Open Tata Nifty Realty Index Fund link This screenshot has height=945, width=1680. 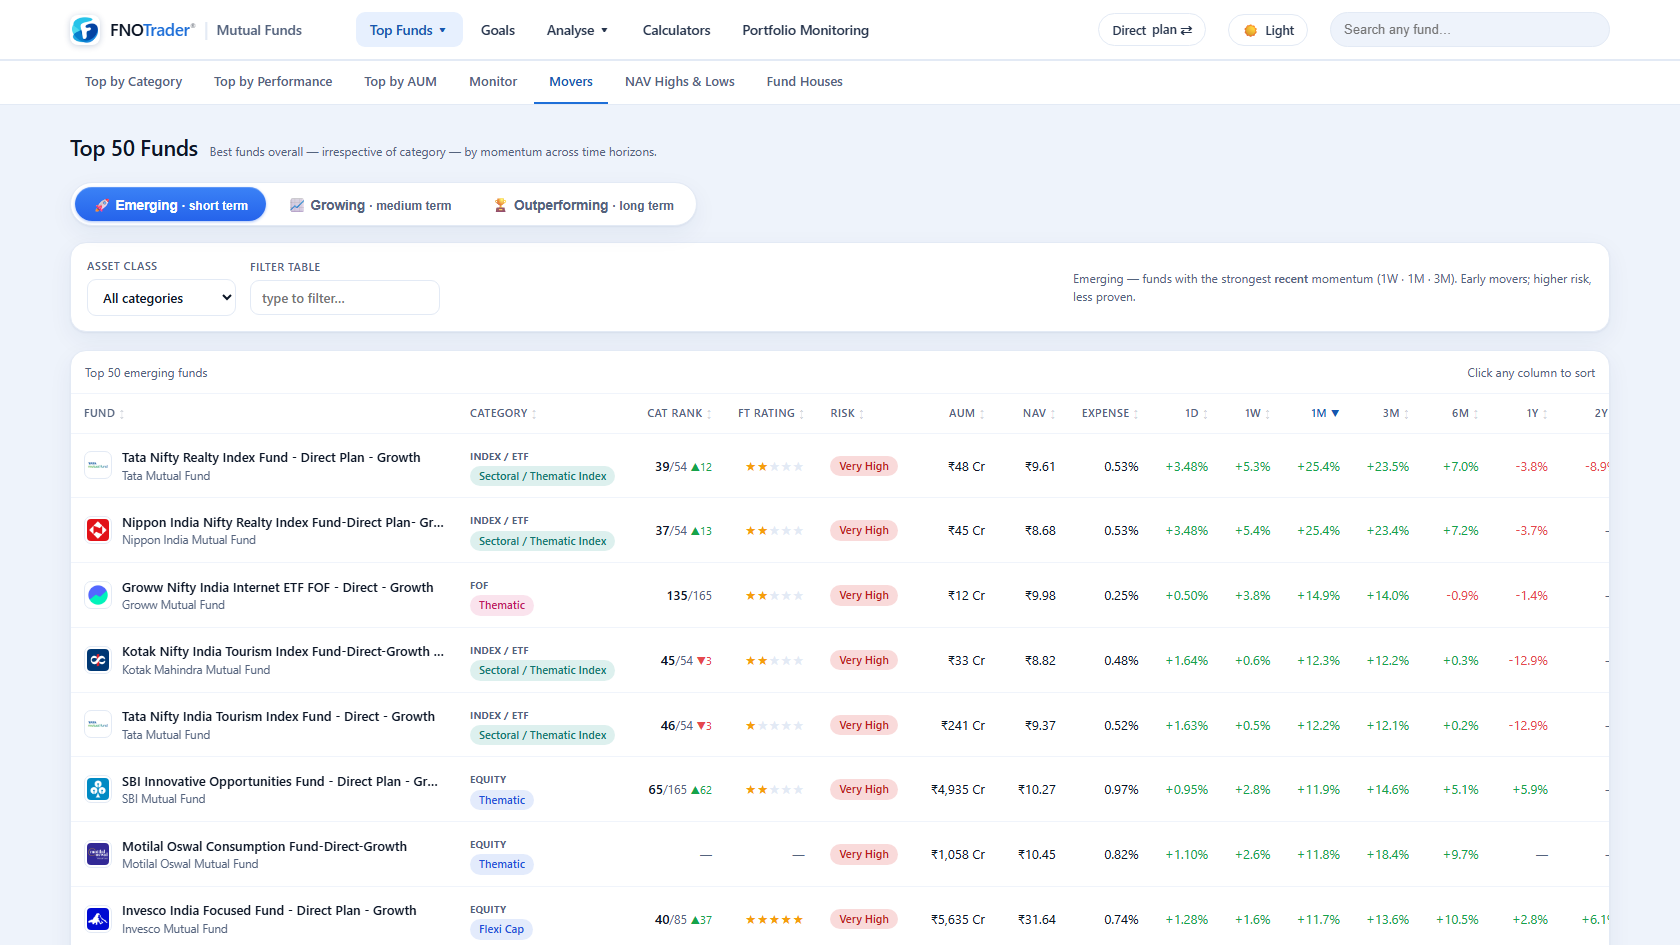271,457
